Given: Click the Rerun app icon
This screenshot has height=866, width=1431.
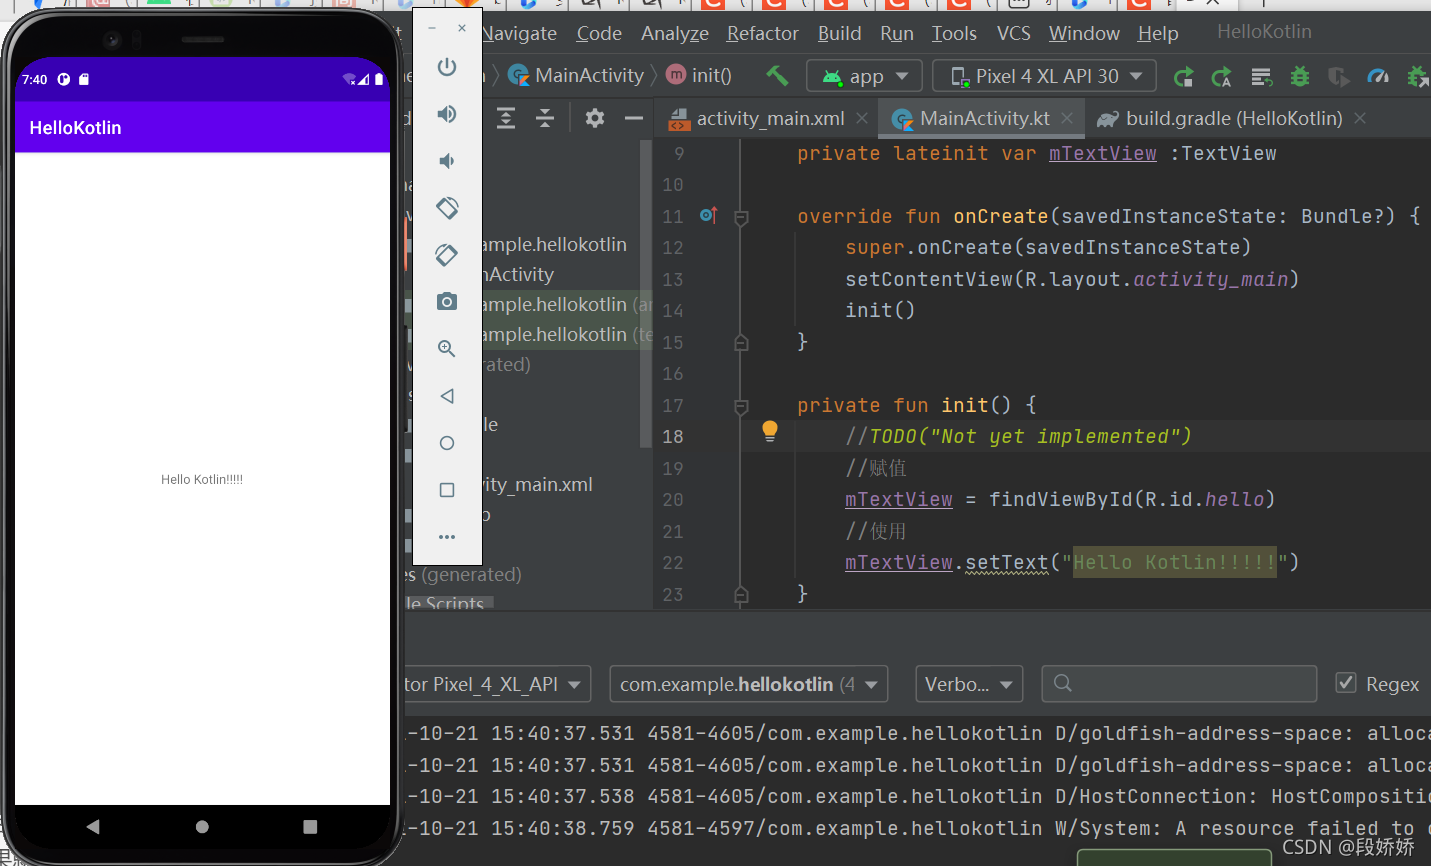Looking at the screenshot, I should tap(1183, 77).
